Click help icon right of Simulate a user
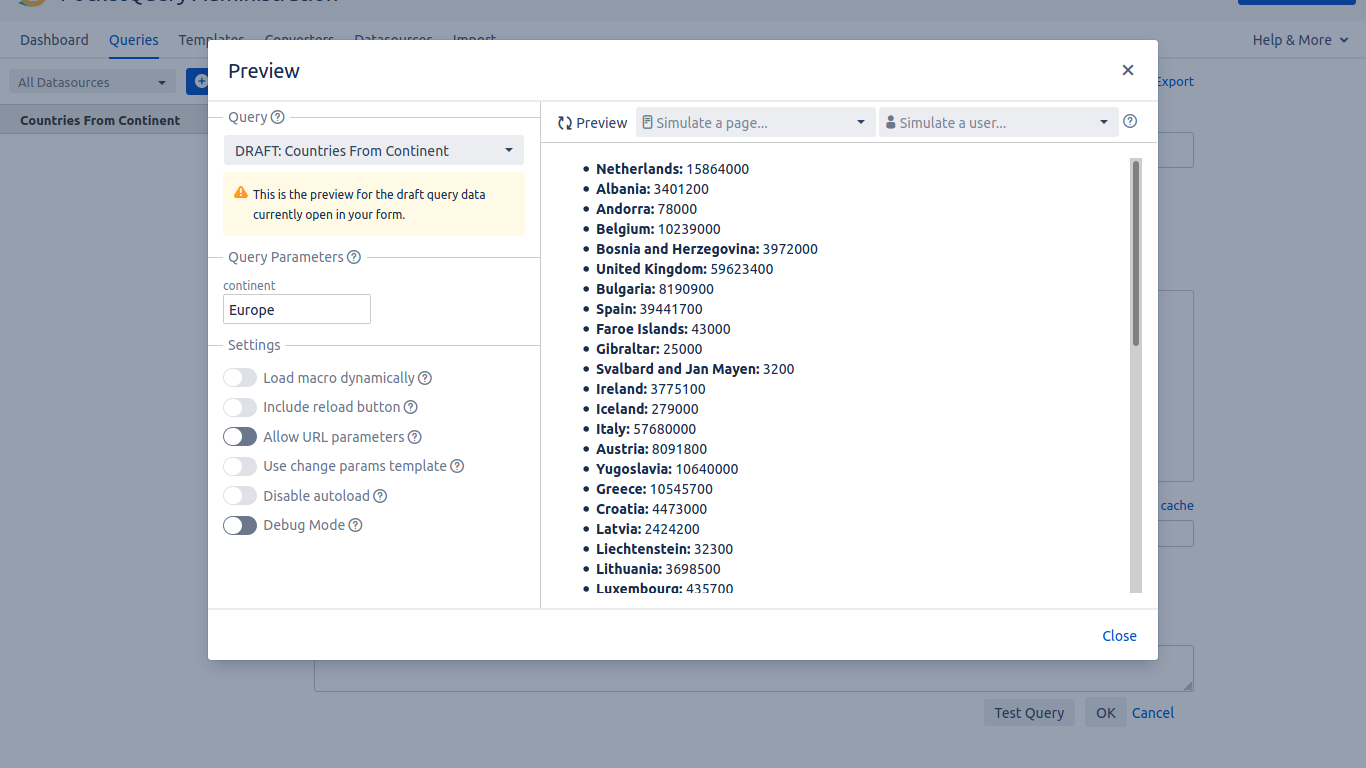The image size is (1366, 768). pos(1130,121)
